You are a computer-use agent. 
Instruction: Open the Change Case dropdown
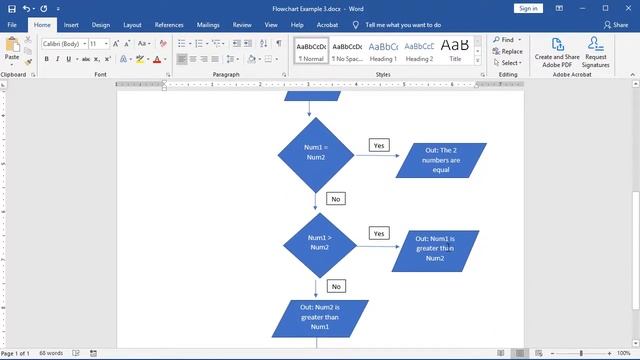144,44
